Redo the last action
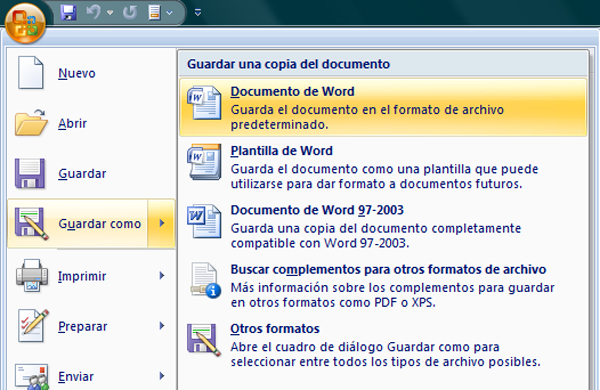600x390 pixels. [x=130, y=13]
